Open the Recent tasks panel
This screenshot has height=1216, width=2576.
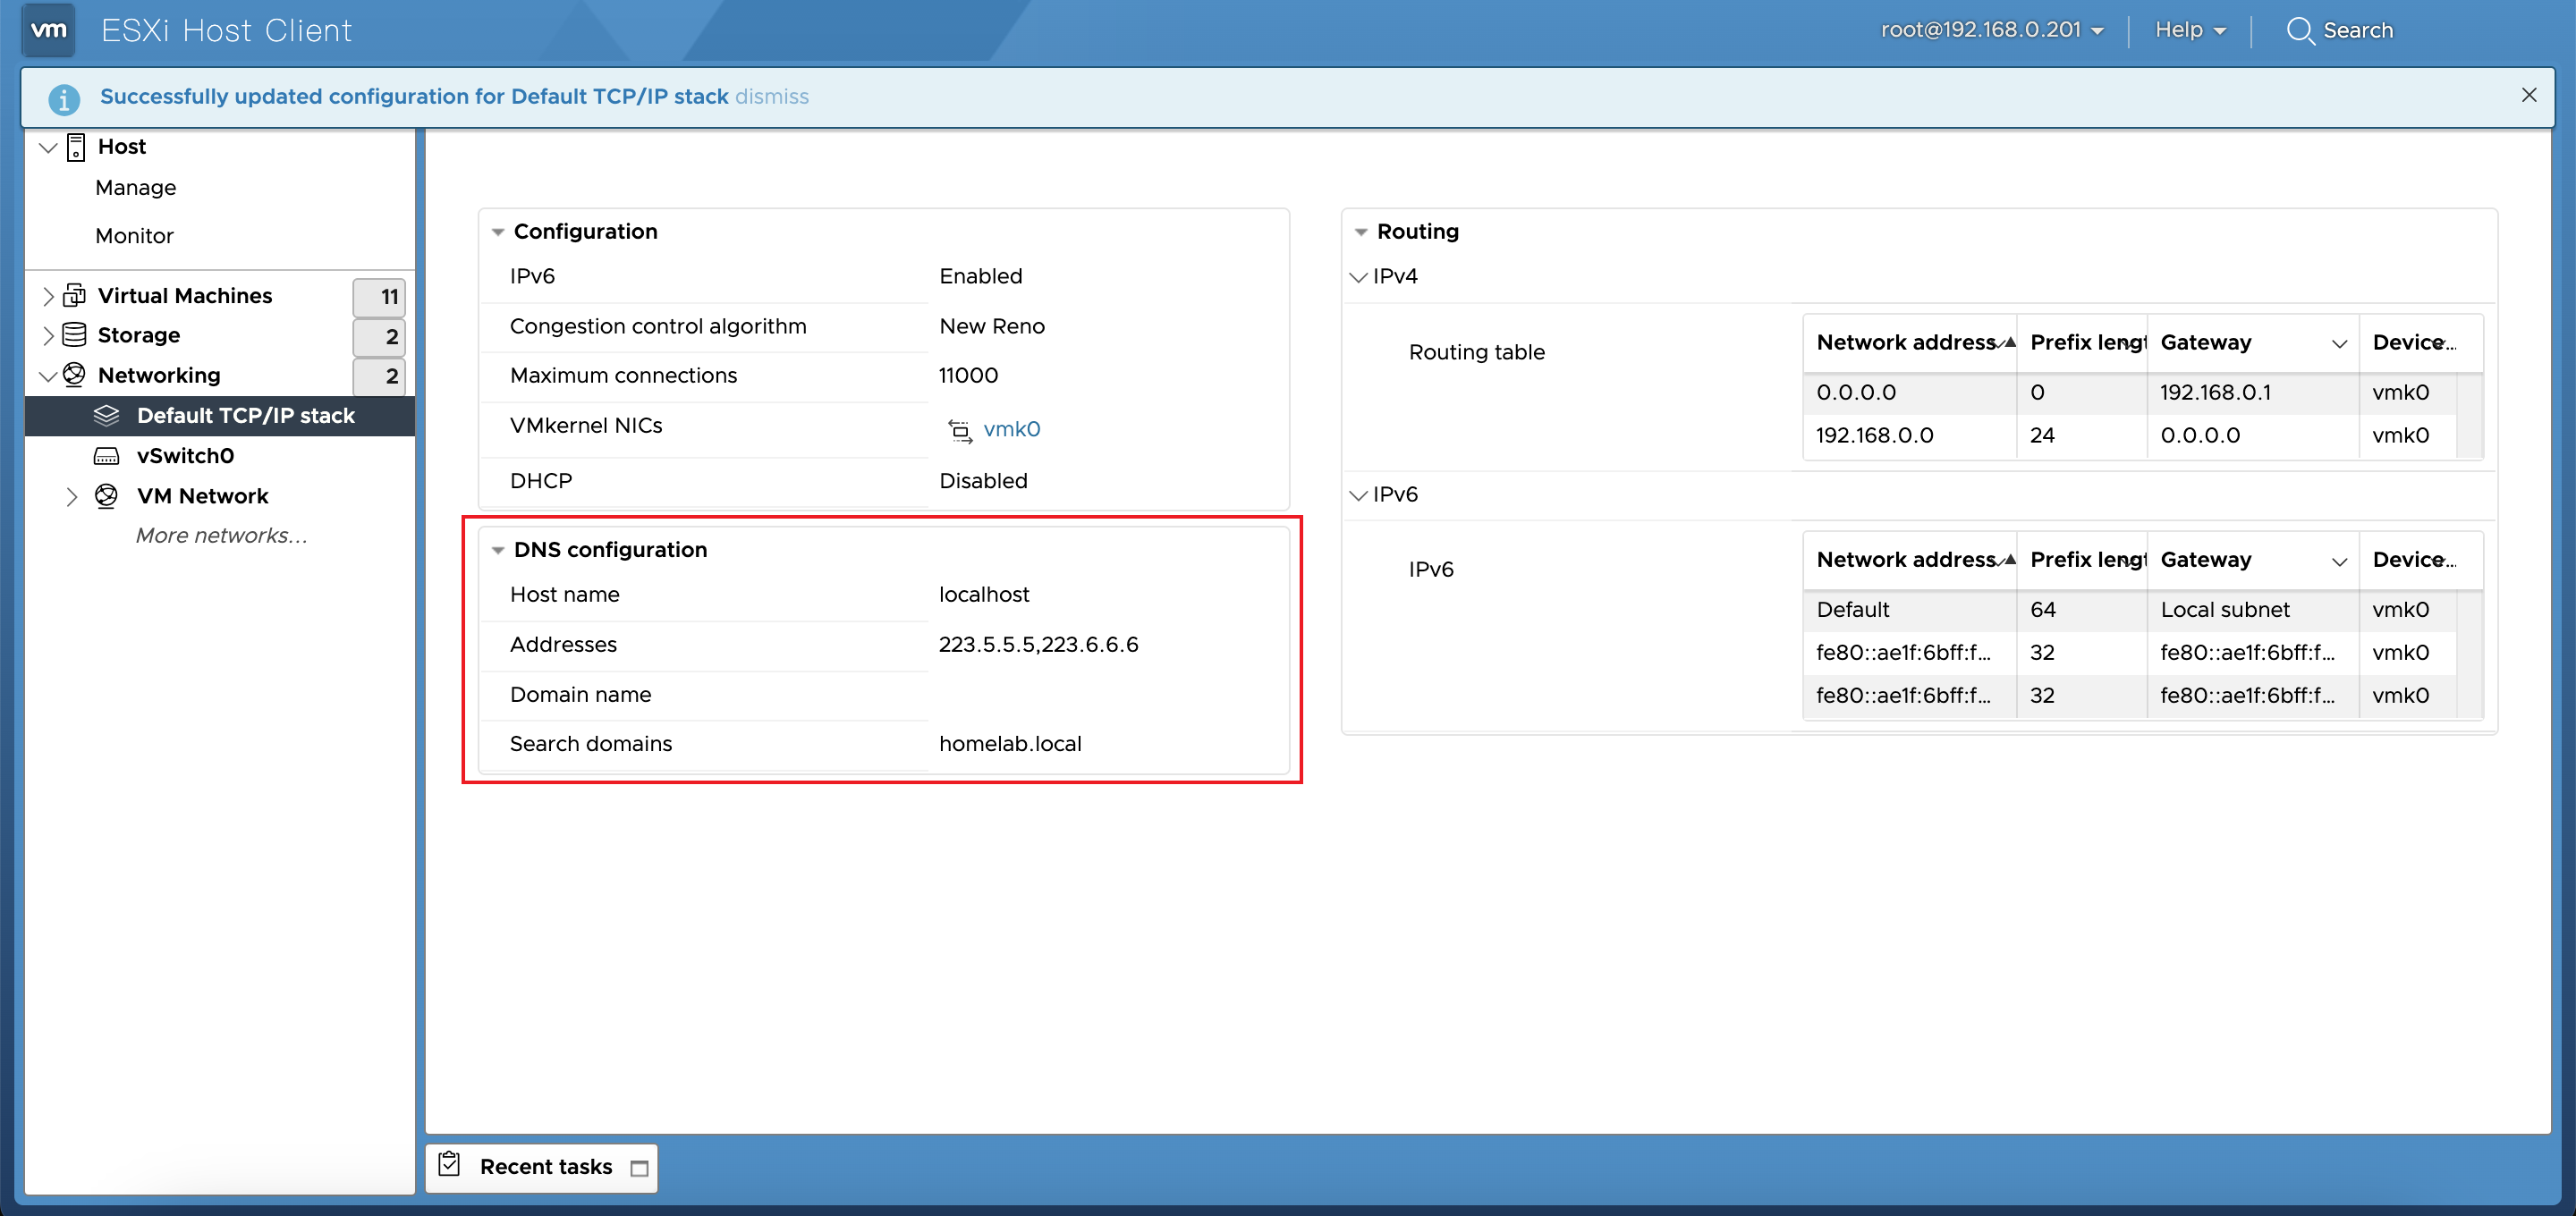545,1167
